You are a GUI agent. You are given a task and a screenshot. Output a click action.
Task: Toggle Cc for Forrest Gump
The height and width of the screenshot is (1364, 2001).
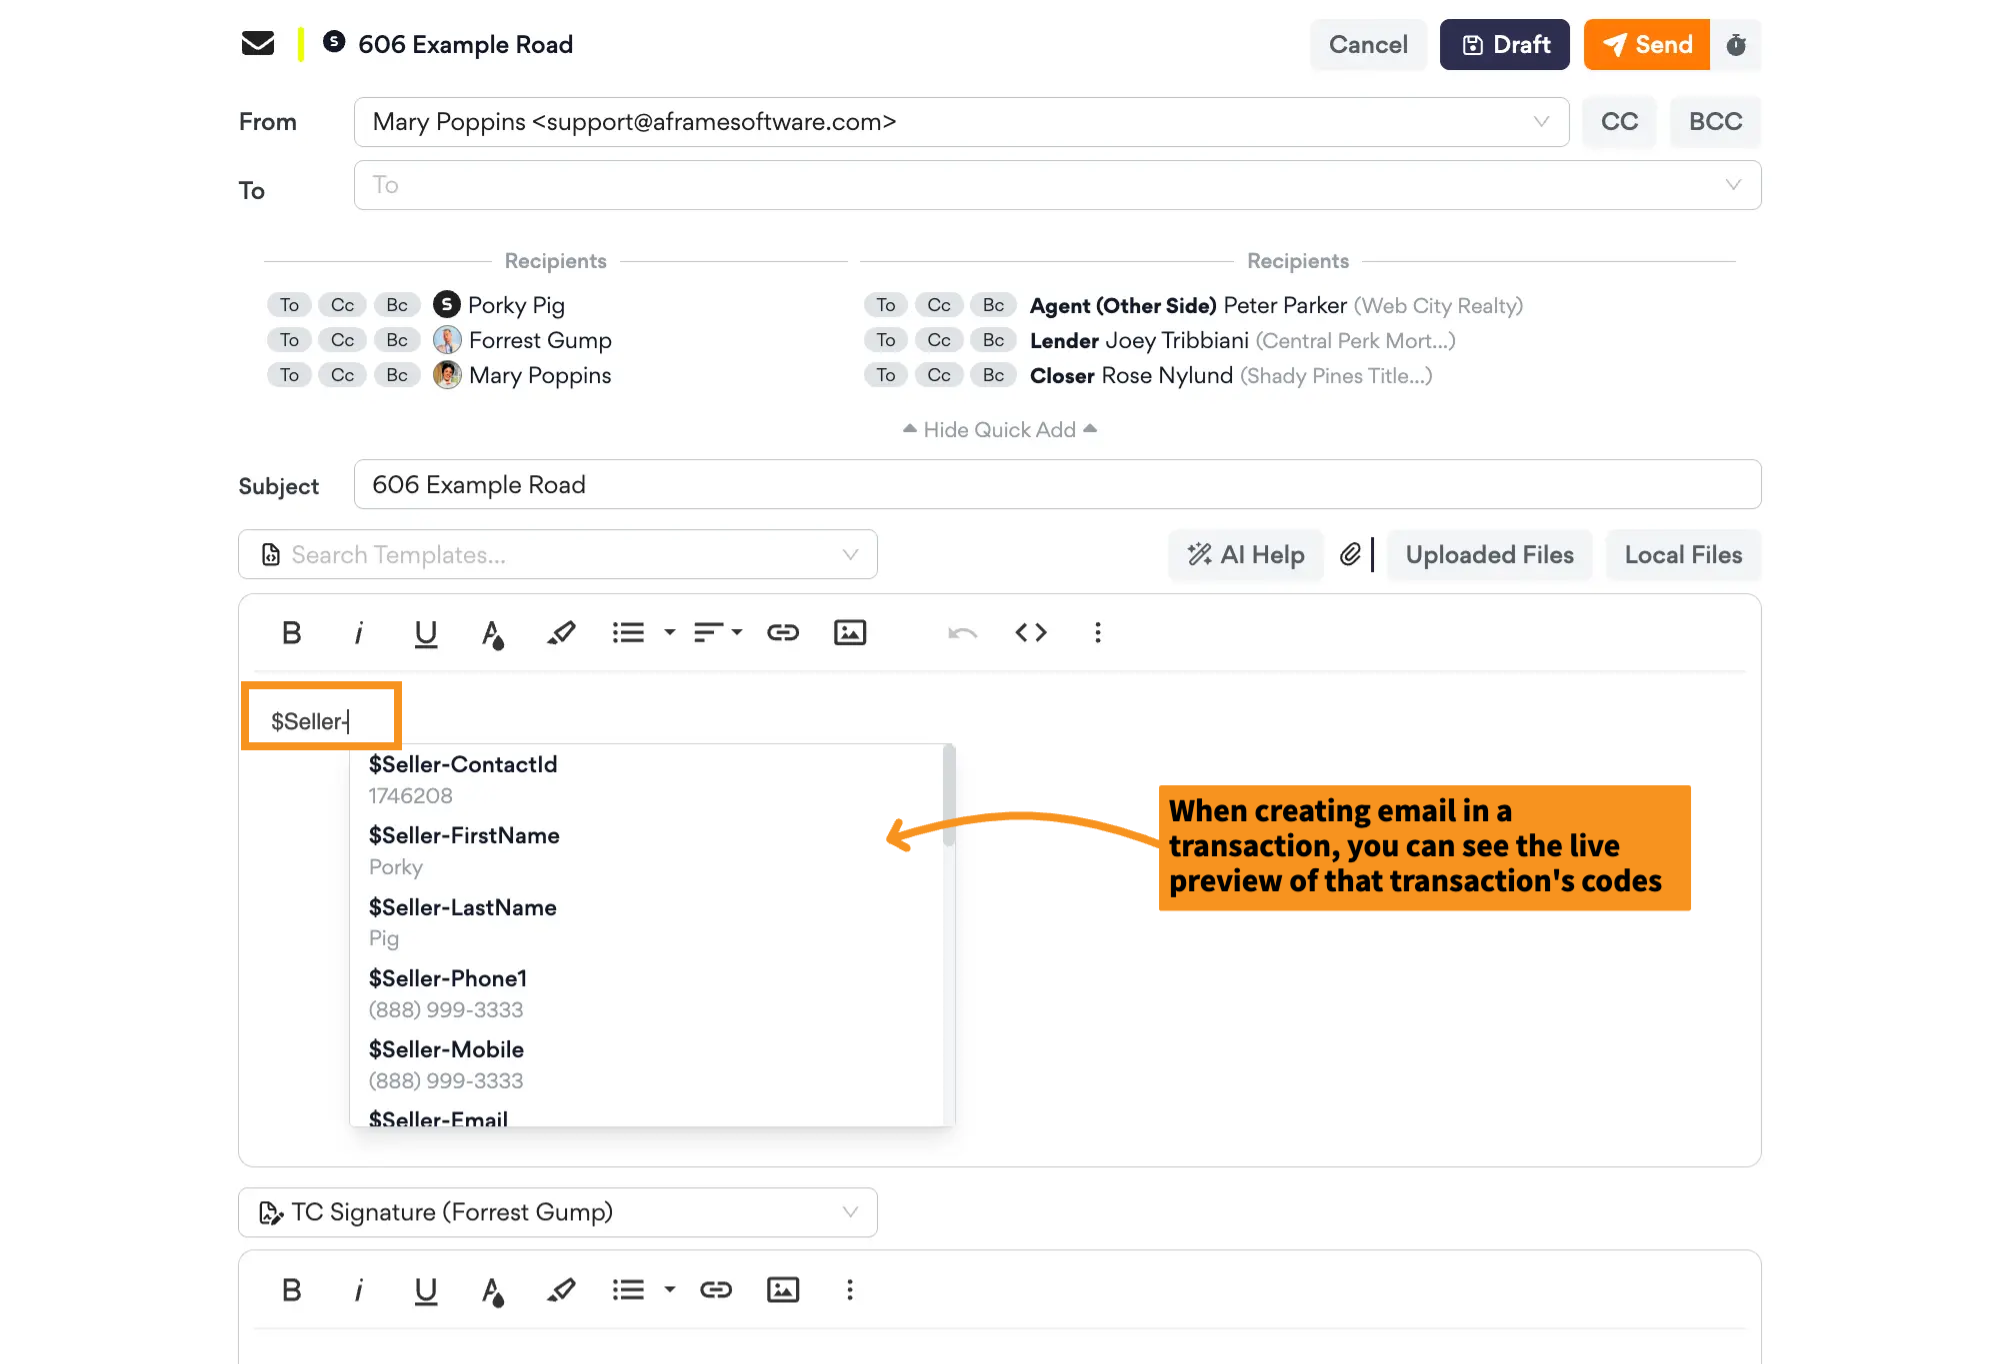click(x=342, y=340)
